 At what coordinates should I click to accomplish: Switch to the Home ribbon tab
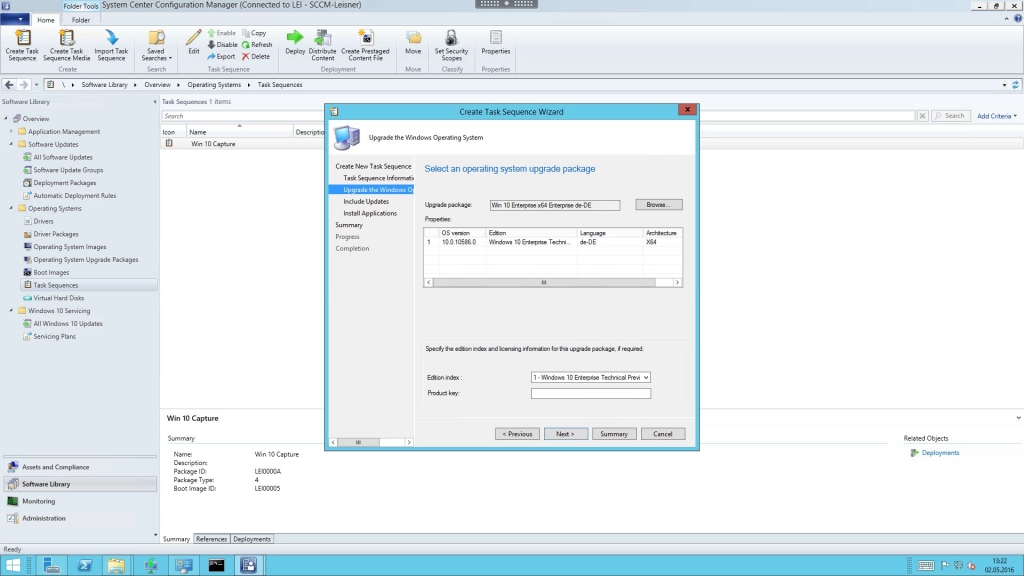pyautogui.click(x=46, y=20)
